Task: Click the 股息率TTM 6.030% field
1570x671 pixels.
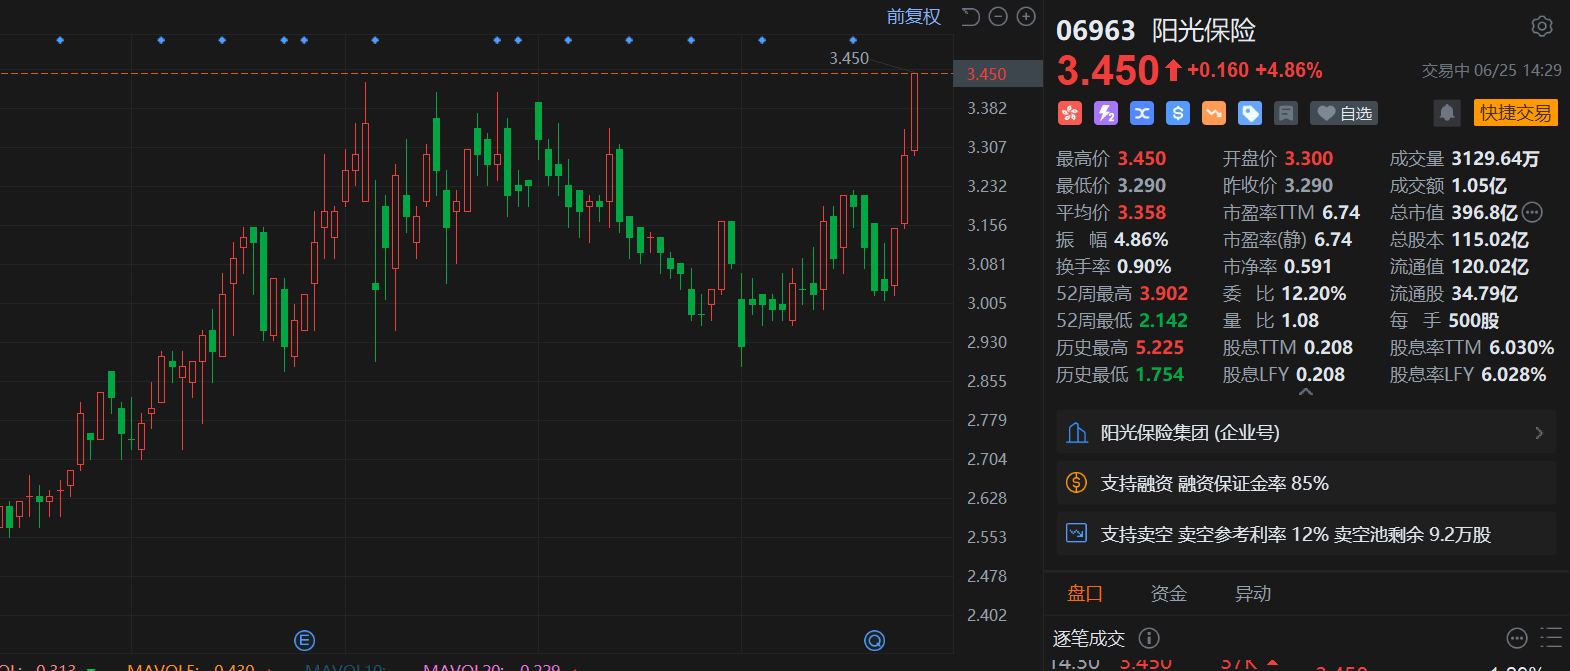Action: [1472, 347]
